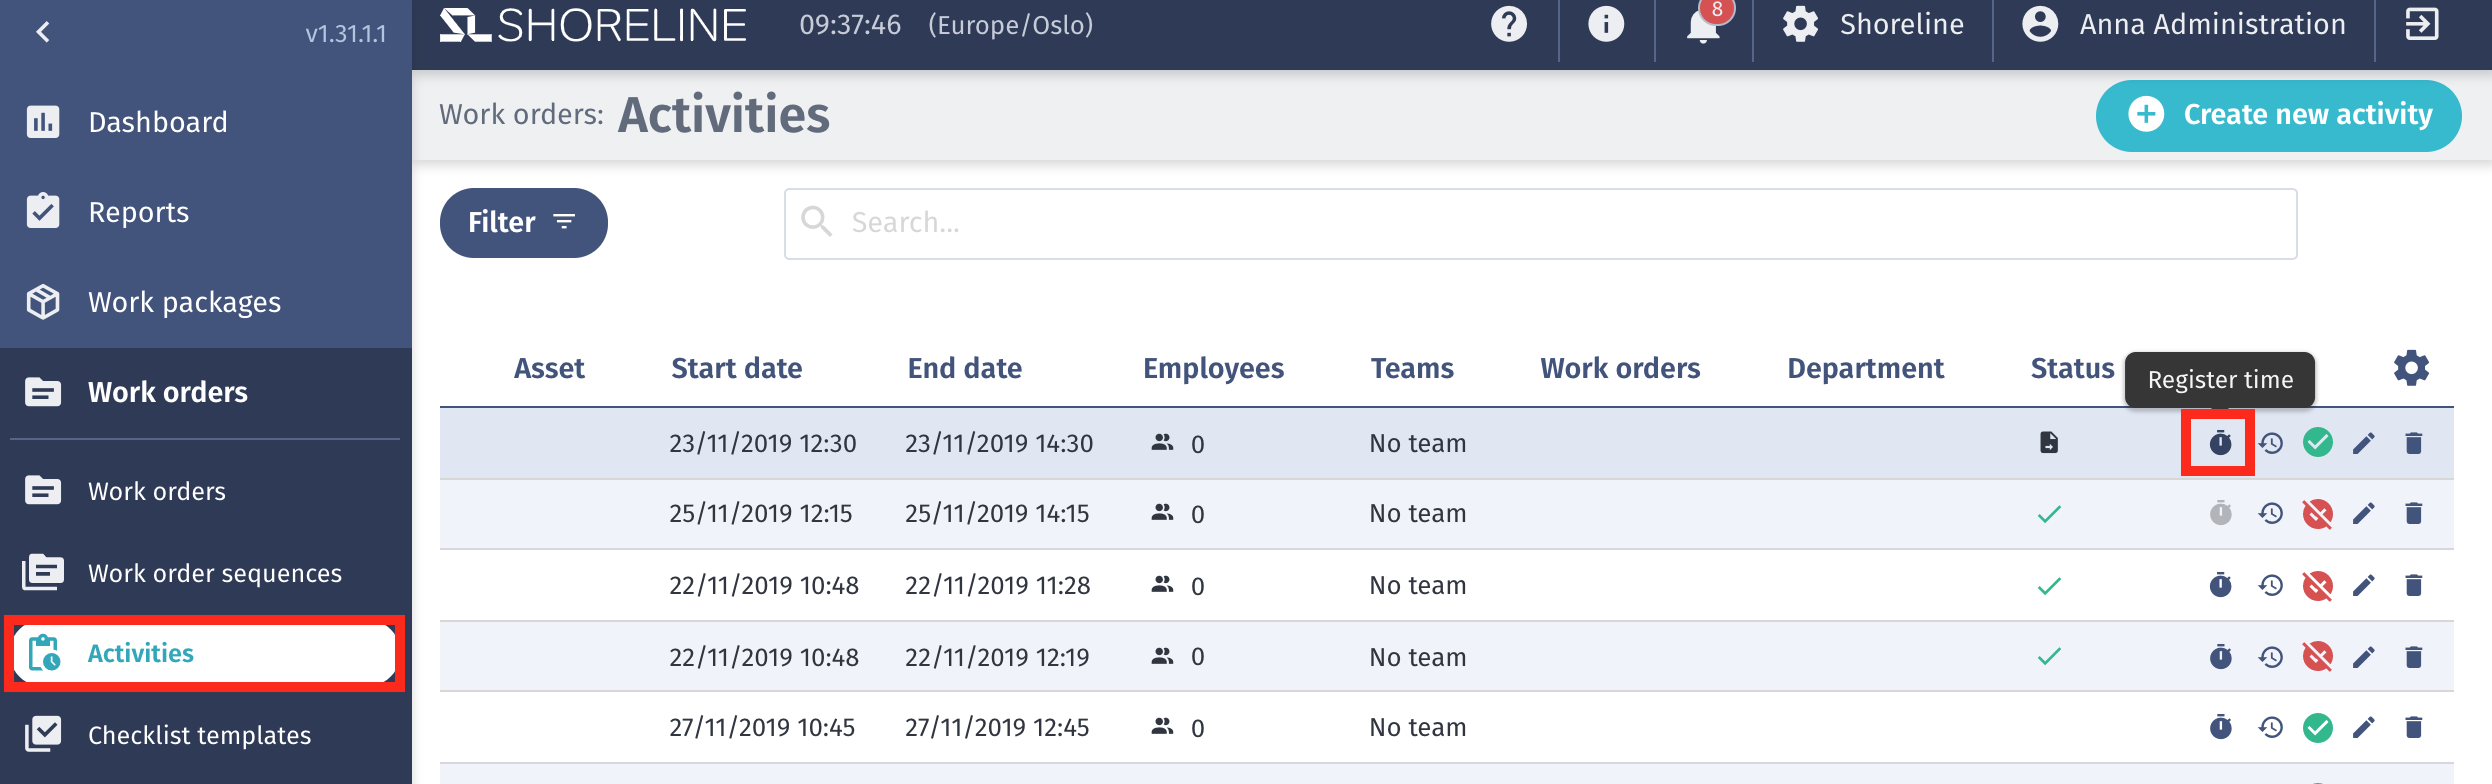
Task: Open the help question mark icon
Action: [x=1508, y=25]
